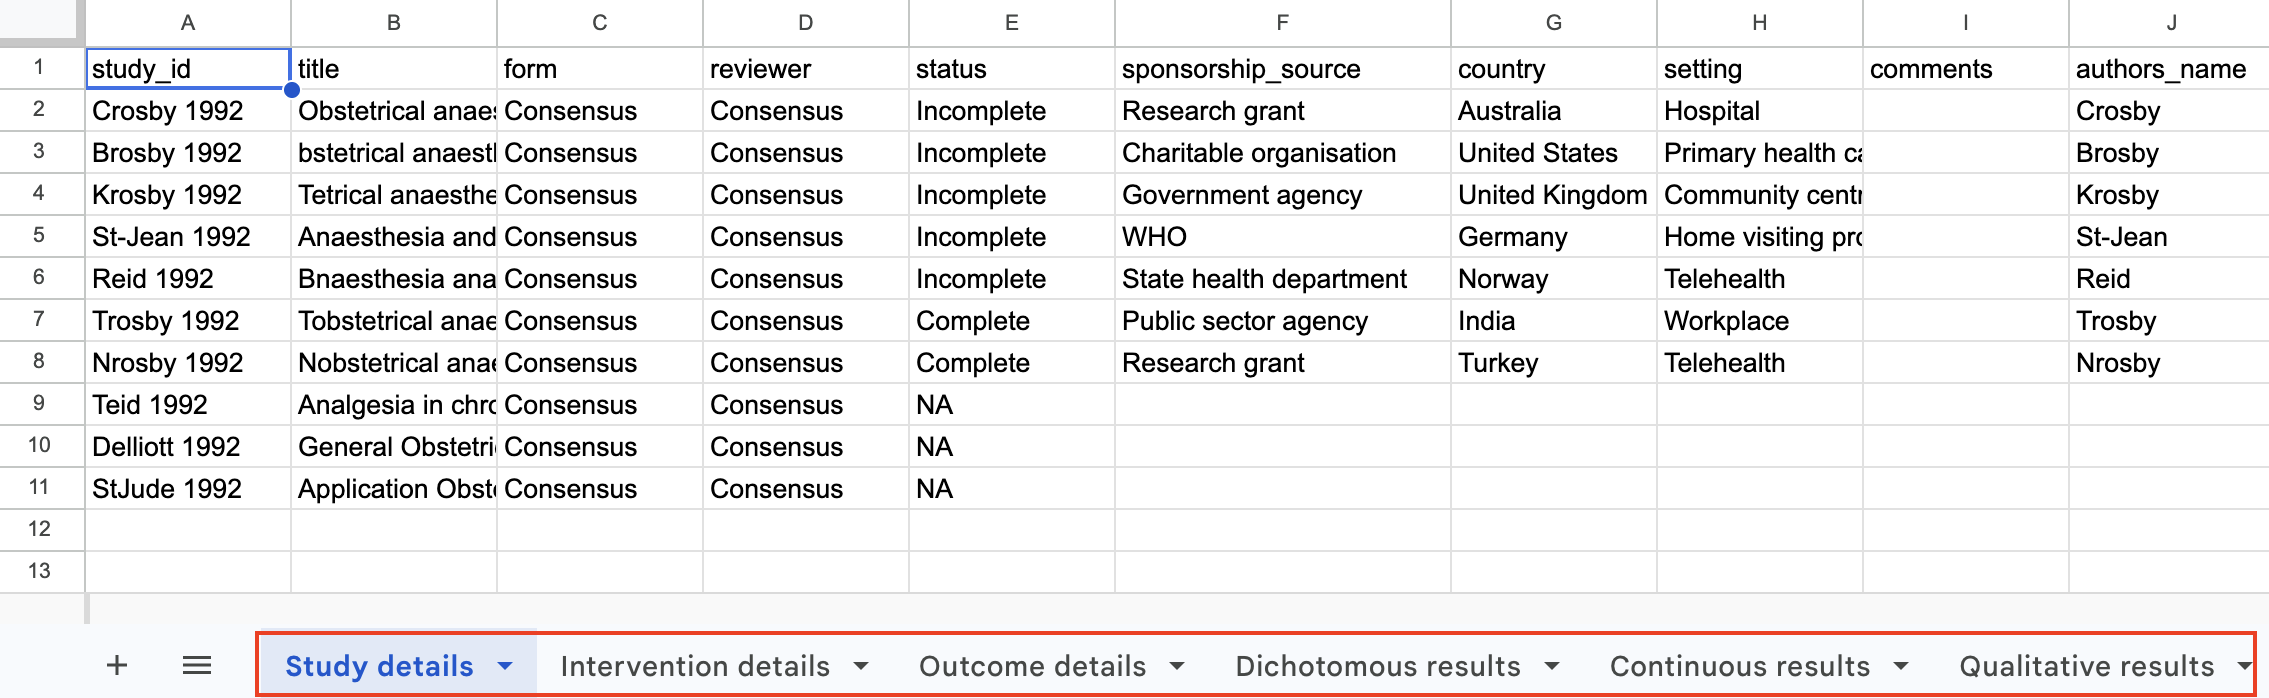The height and width of the screenshot is (698, 2269).
Task: Go to the Continuous results sheet tab
Action: pyautogui.click(x=1739, y=666)
